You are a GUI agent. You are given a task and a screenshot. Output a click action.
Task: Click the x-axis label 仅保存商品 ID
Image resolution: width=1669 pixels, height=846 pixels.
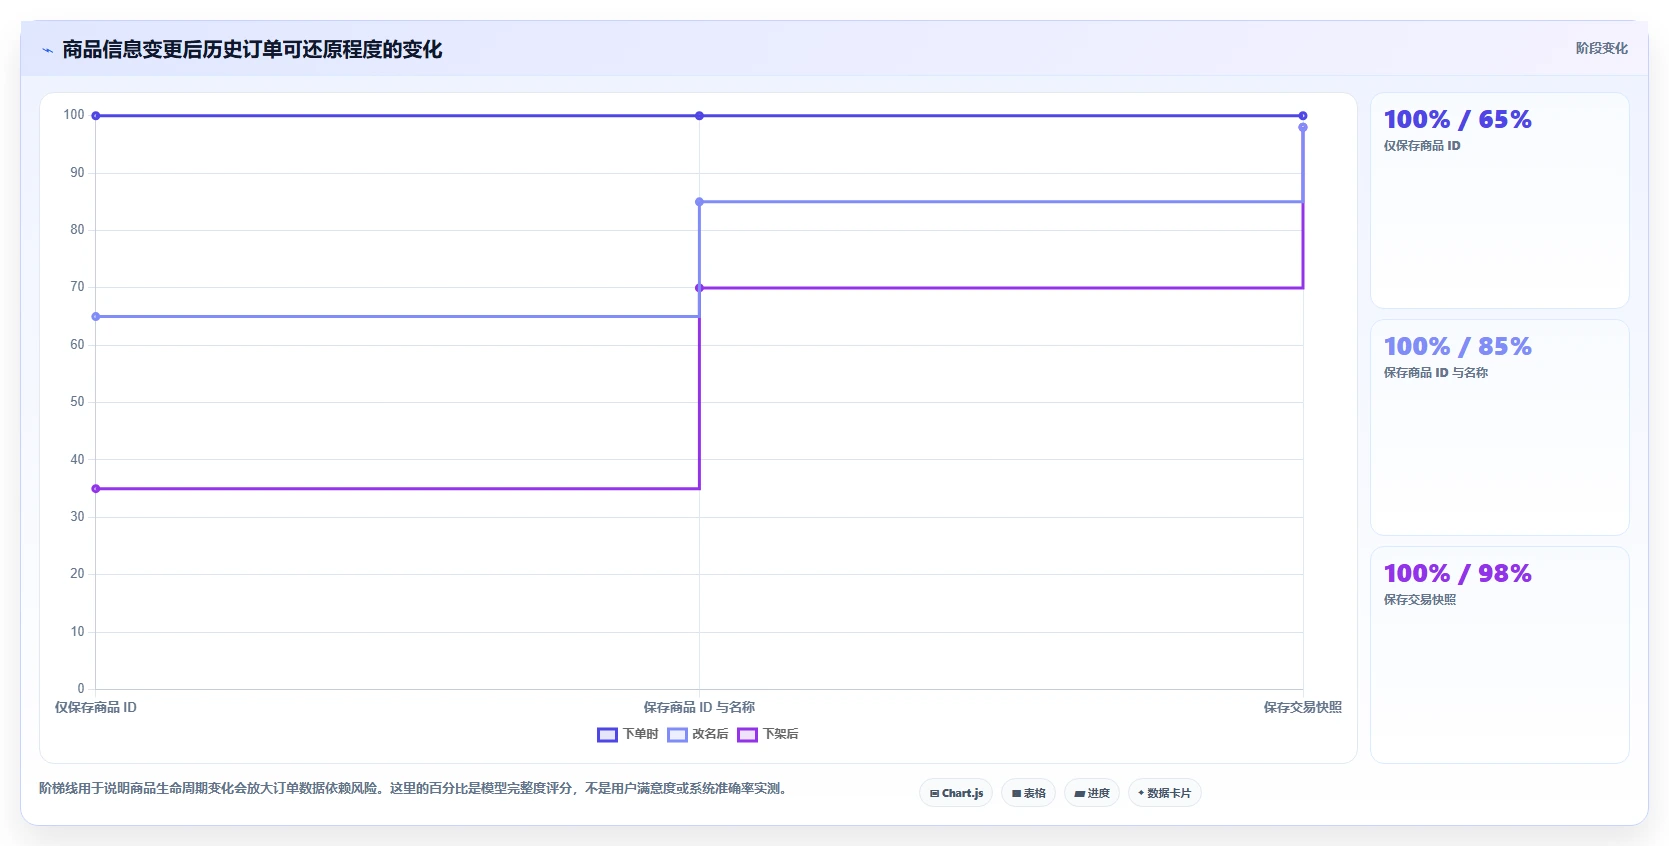96,708
